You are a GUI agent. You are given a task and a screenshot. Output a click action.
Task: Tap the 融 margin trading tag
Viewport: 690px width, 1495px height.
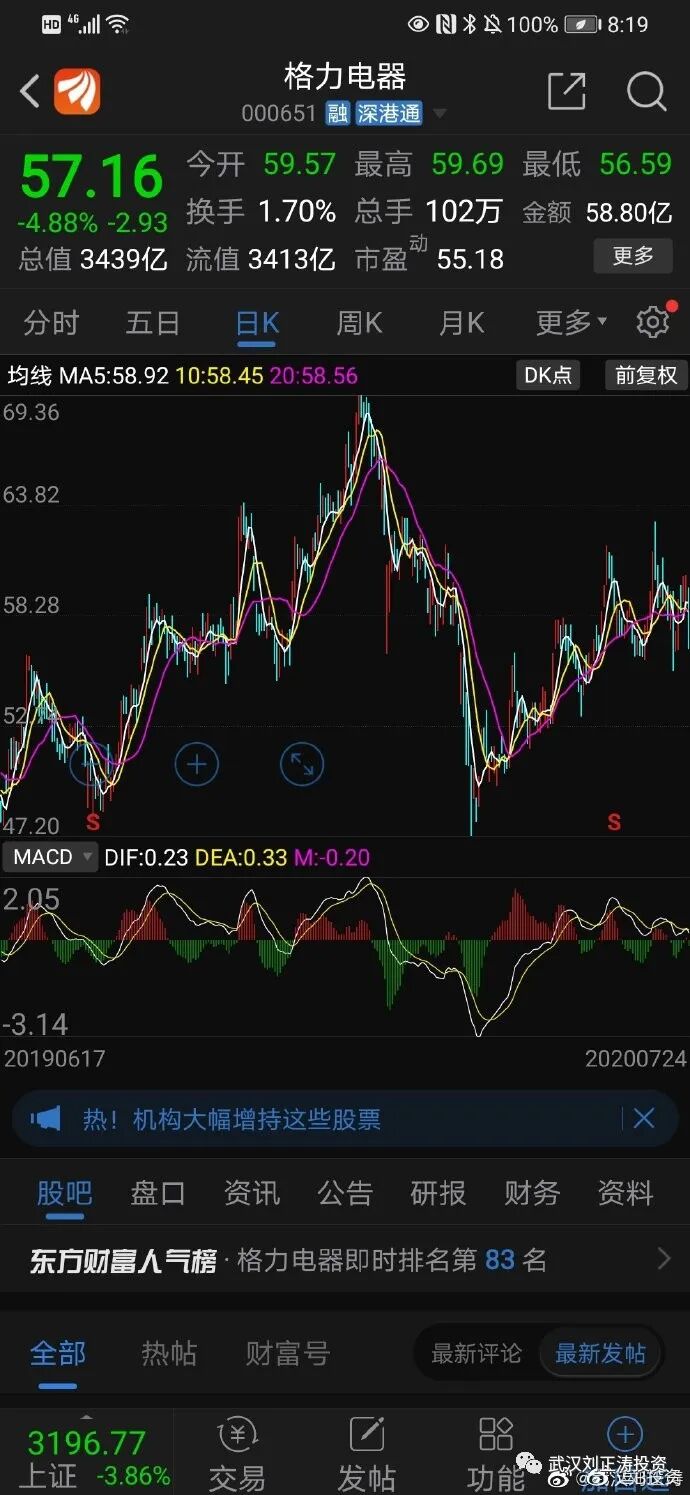tap(336, 114)
